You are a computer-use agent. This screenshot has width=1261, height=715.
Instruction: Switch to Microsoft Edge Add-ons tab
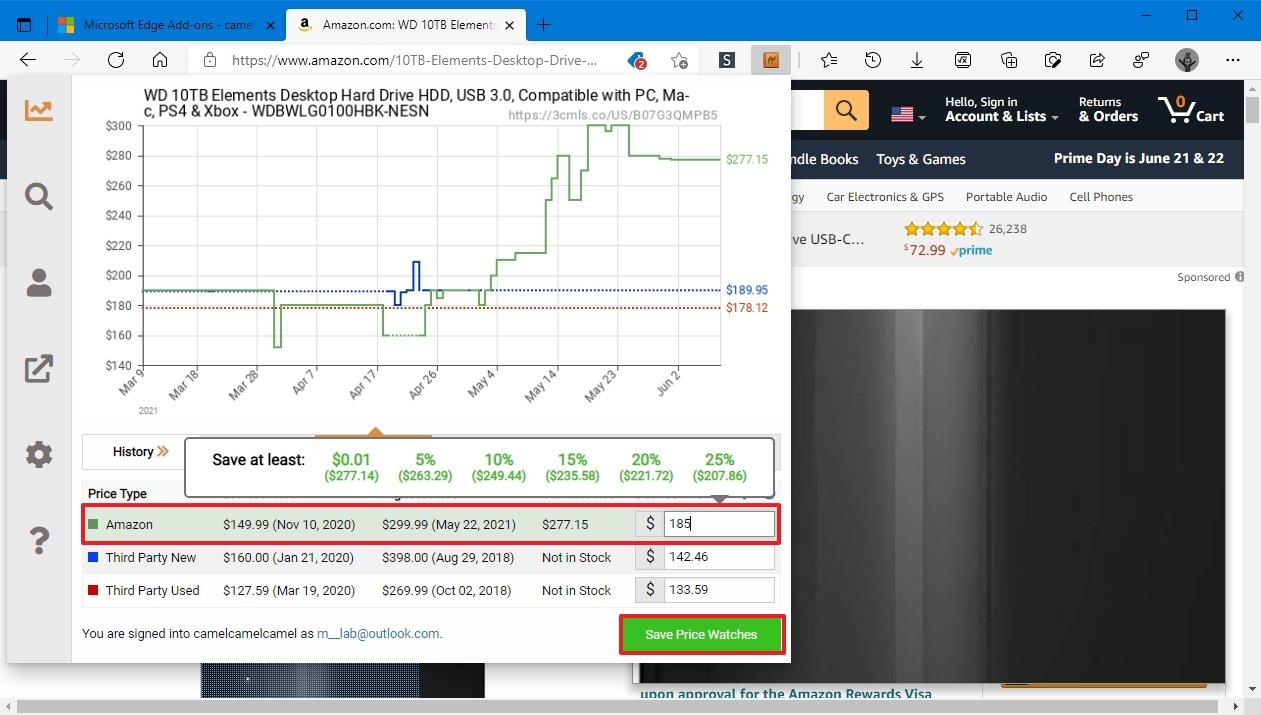pyautogui.click(x=166, y=24)
